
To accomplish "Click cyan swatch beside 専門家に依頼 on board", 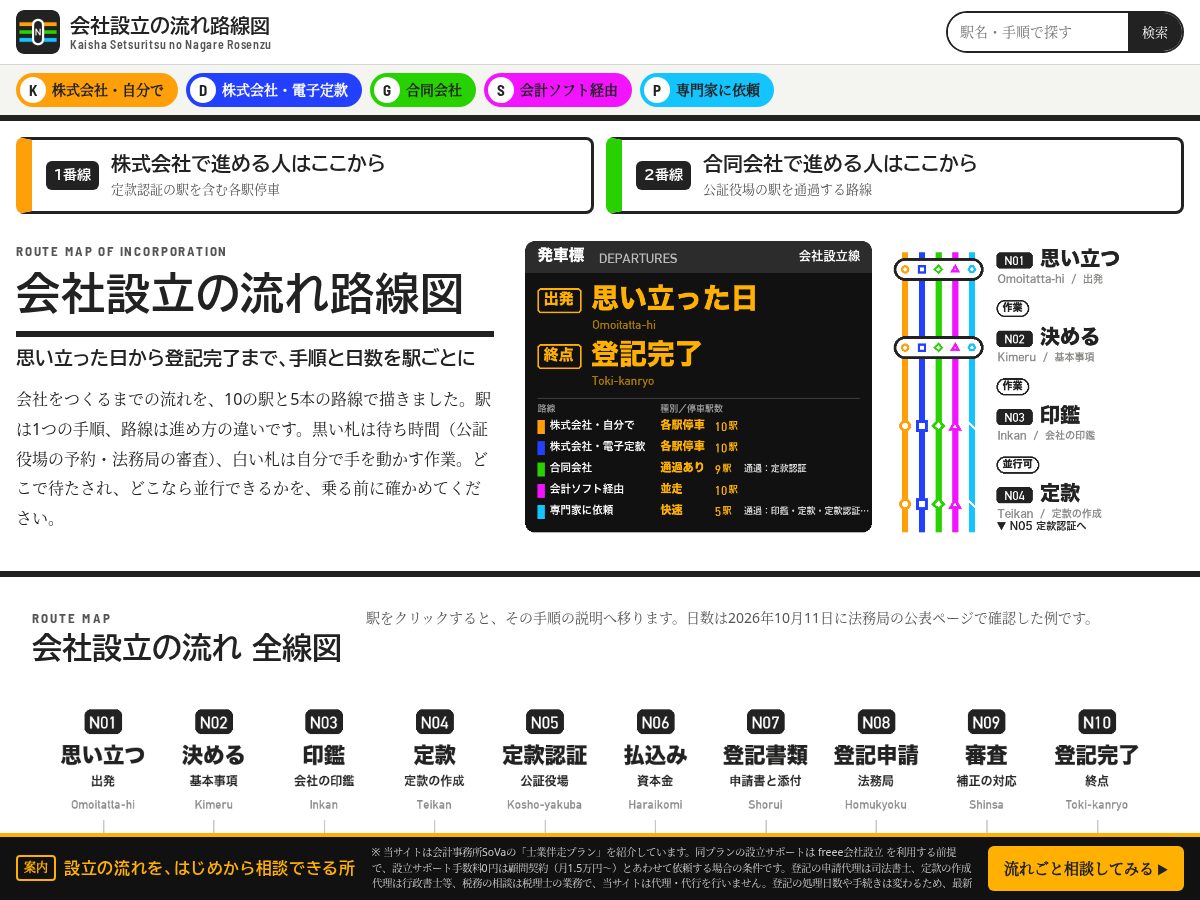I will (541, 510).
